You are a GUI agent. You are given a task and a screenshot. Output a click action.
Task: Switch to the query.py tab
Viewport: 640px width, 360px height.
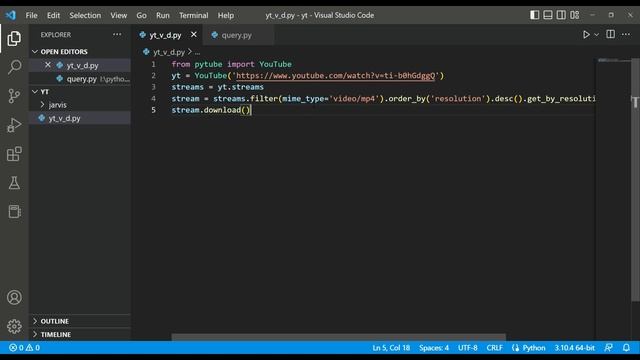[x=237, y=35]
